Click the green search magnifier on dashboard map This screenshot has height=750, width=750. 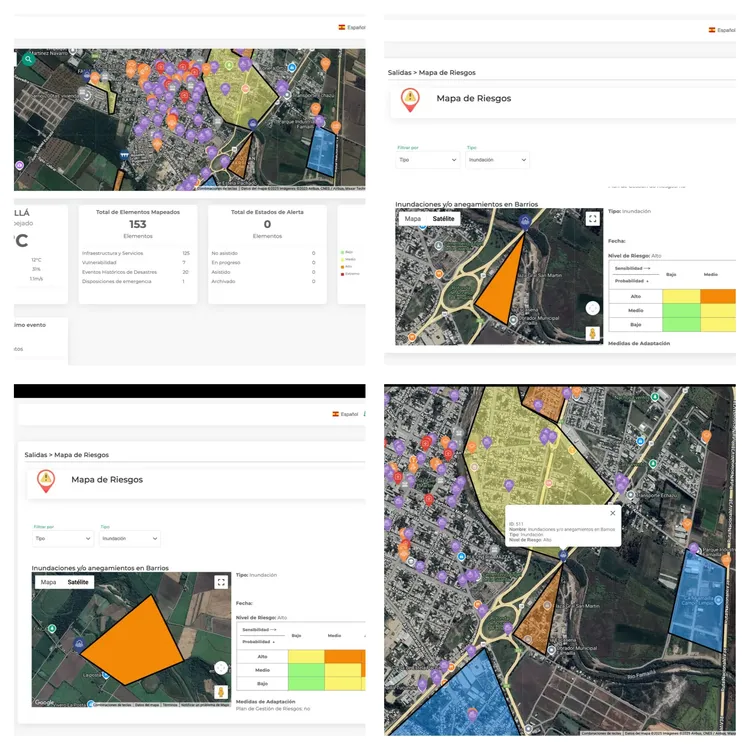[29, 59]
